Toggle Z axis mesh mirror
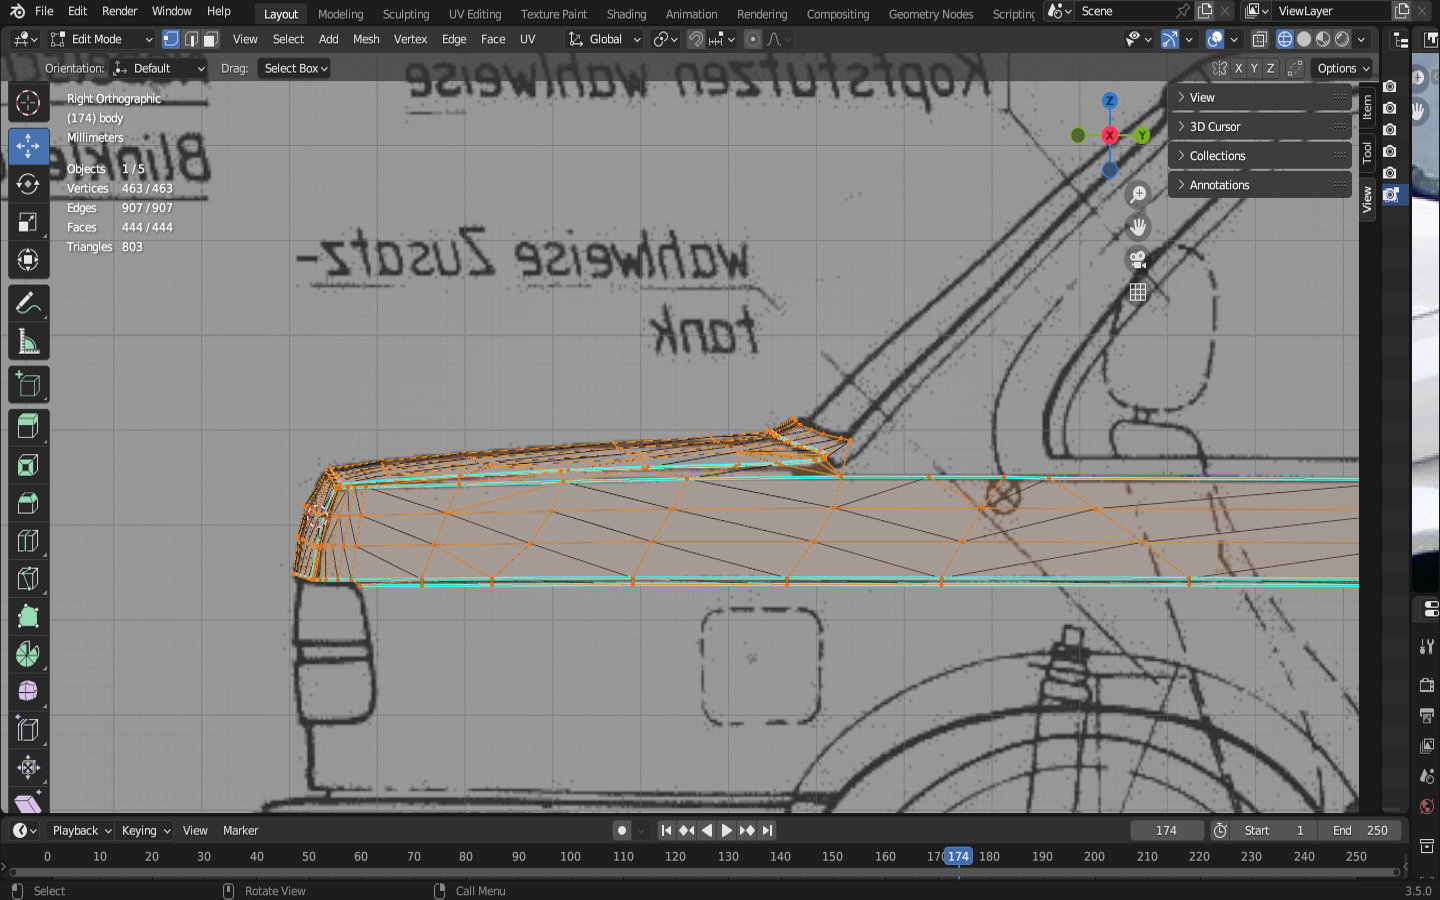The image size is (1440, 900). (x=1270, y=68)
